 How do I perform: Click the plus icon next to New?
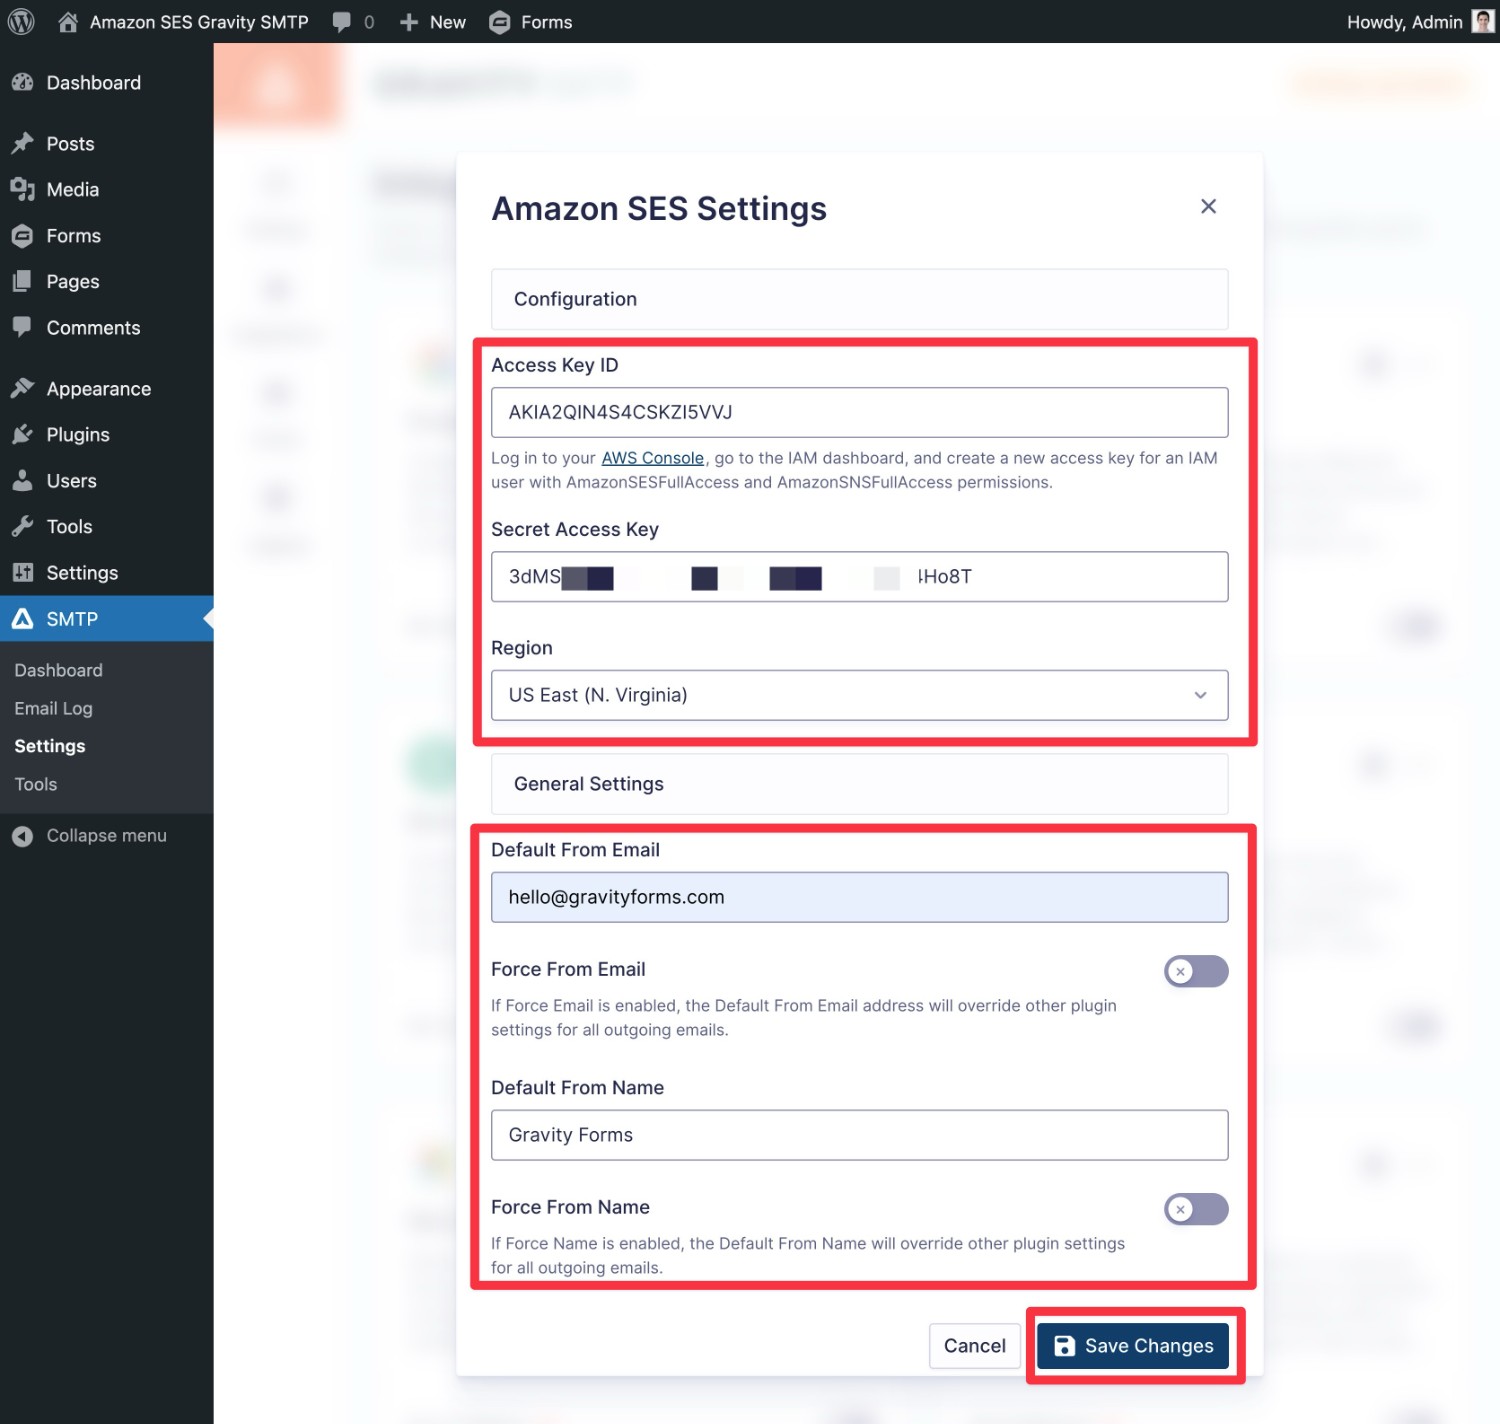click(x=409, y=22)
